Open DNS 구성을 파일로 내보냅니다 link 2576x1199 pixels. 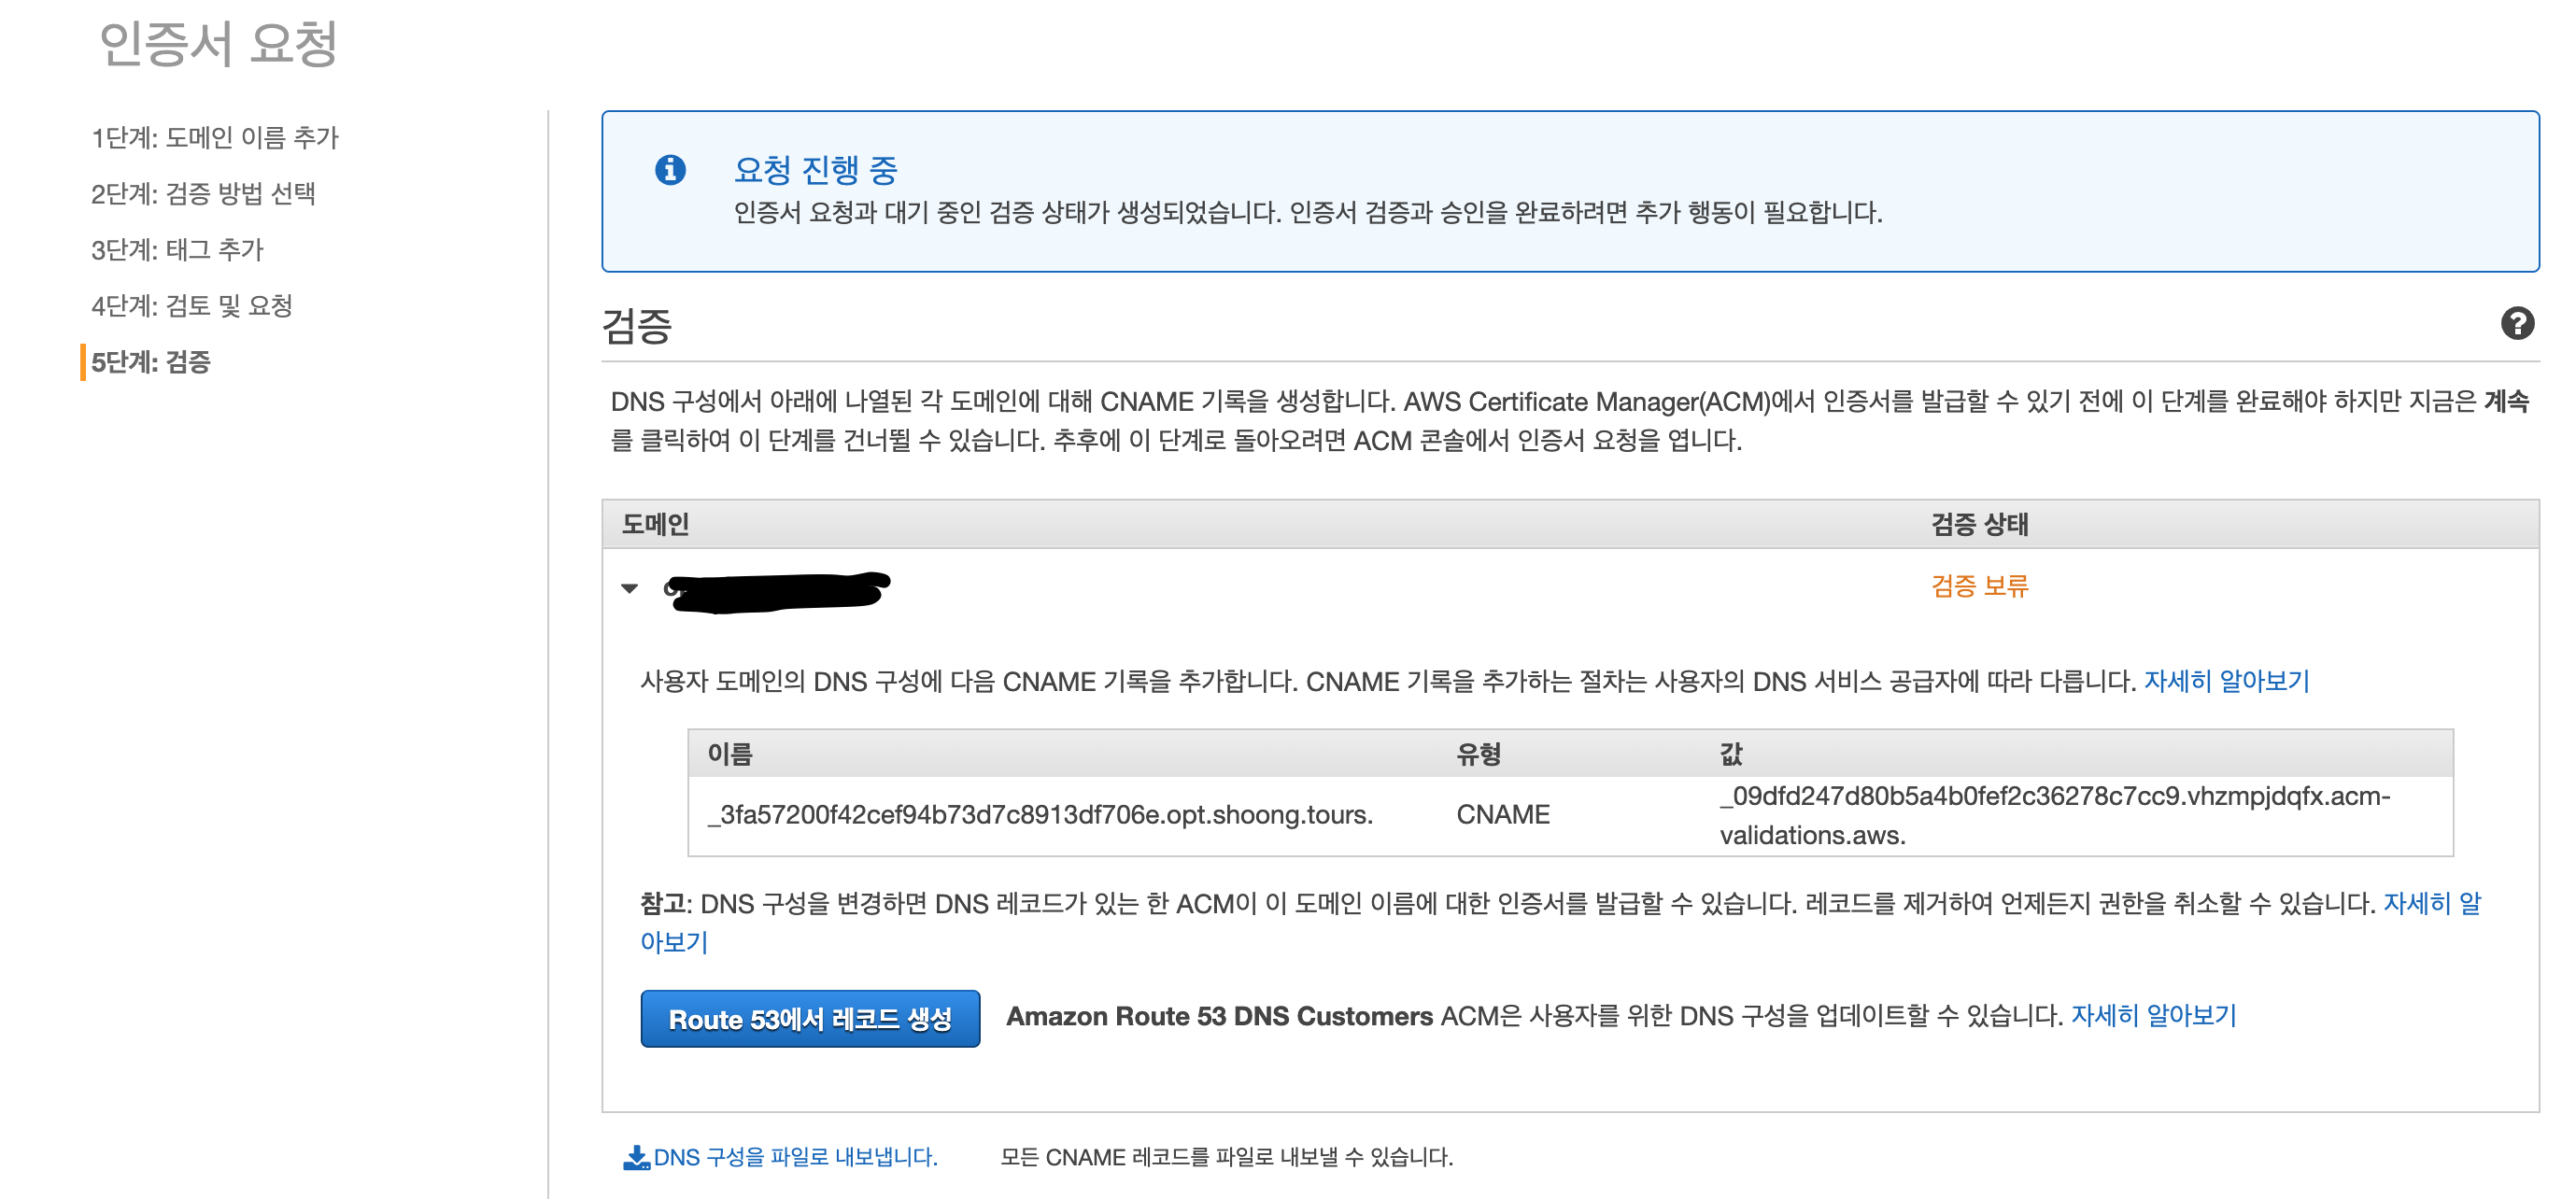point(794,1157)
